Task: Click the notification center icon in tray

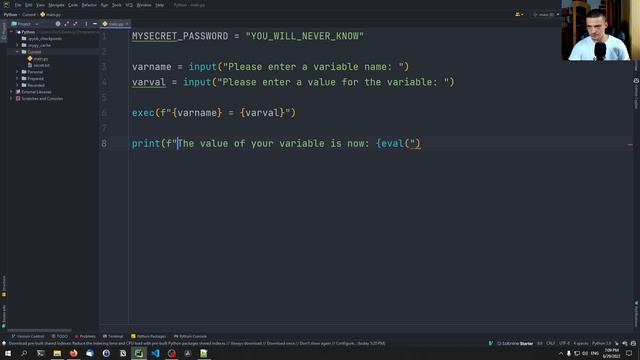Action: [629, 353]
